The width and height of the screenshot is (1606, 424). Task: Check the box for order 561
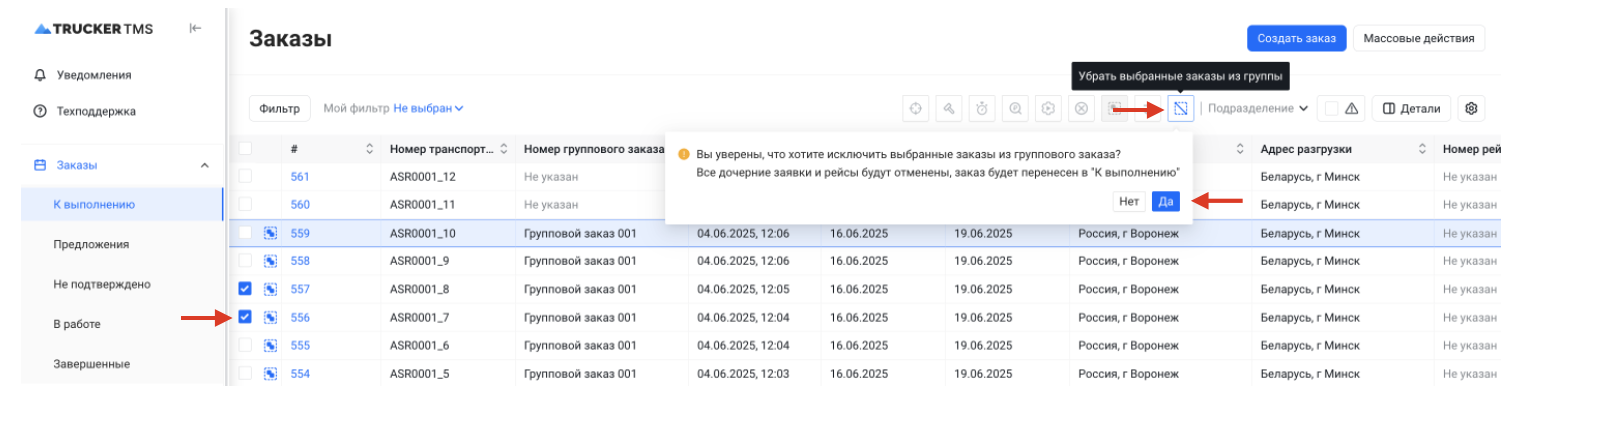tap(245, 176)
